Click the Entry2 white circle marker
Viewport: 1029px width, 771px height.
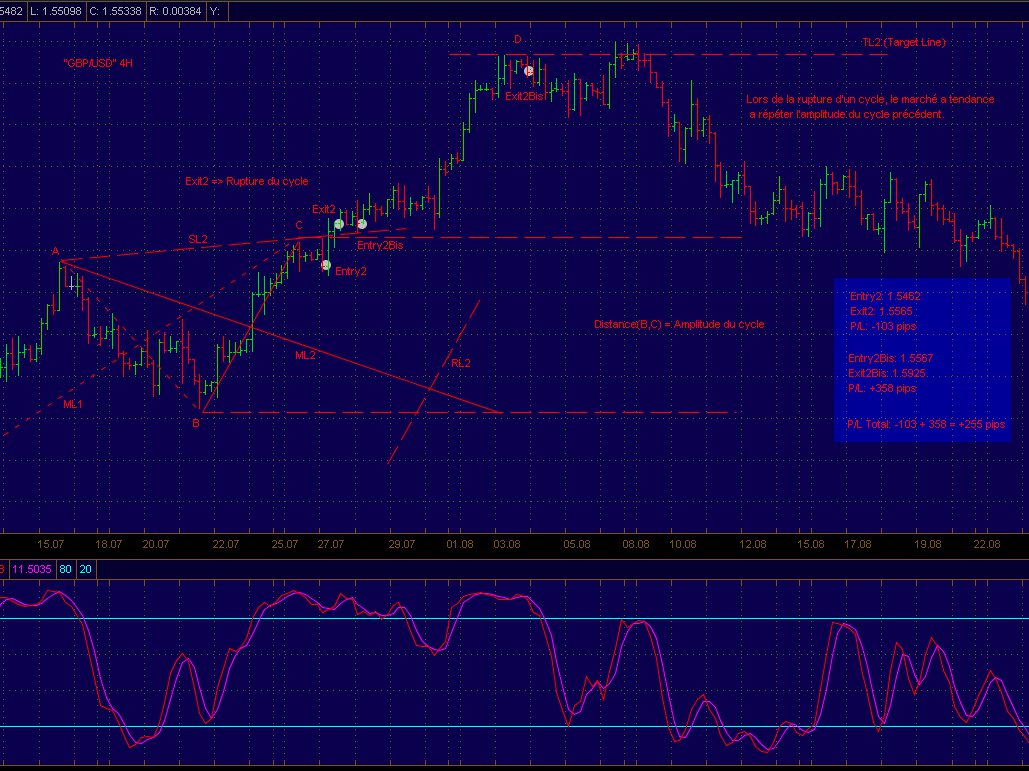tap(326, 265)
